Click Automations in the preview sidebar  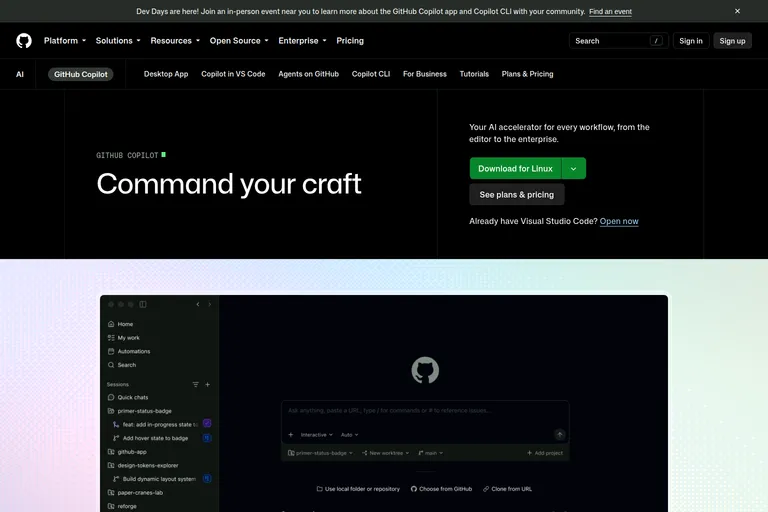(x=129, y=351)
